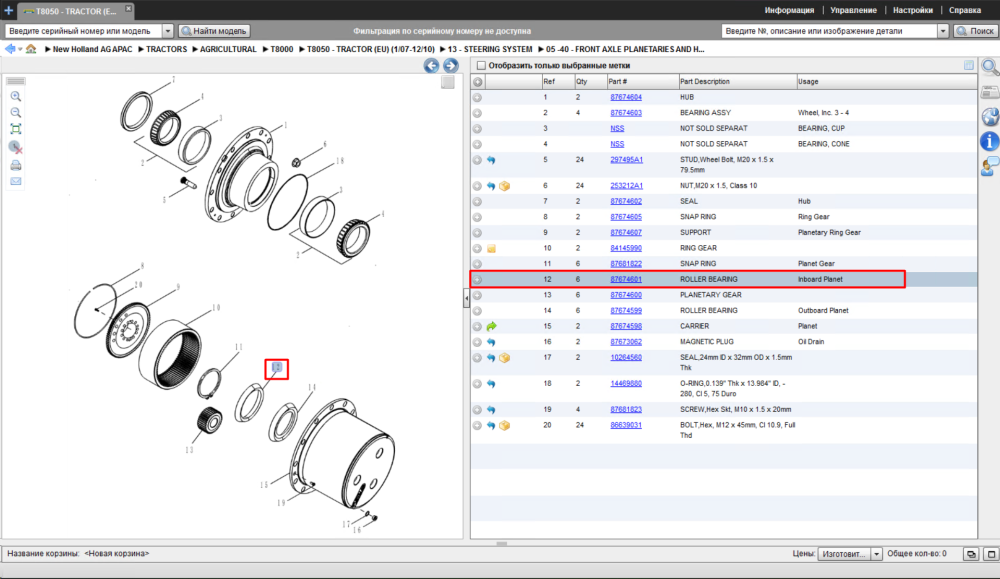
Task: Add the HUB row to the basket via its plus icon
Action: click(477, 98)
